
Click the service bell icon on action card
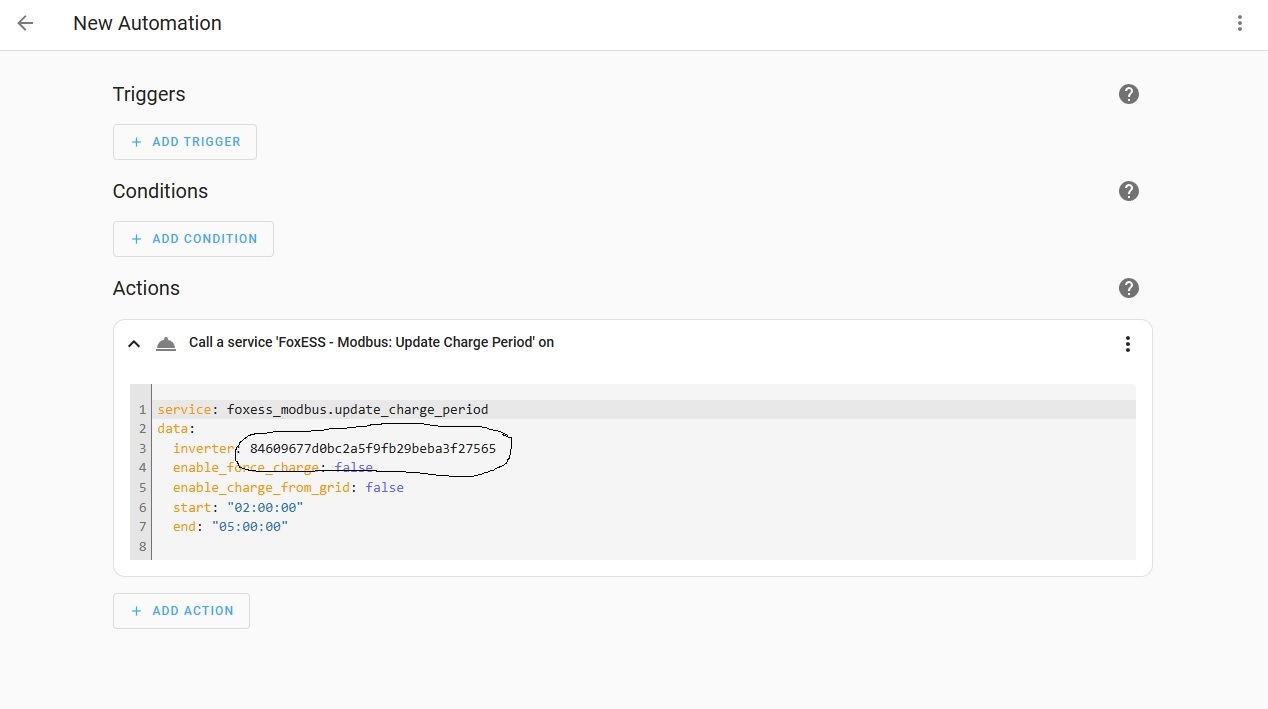pyautogui.click(x=166, y=343)
